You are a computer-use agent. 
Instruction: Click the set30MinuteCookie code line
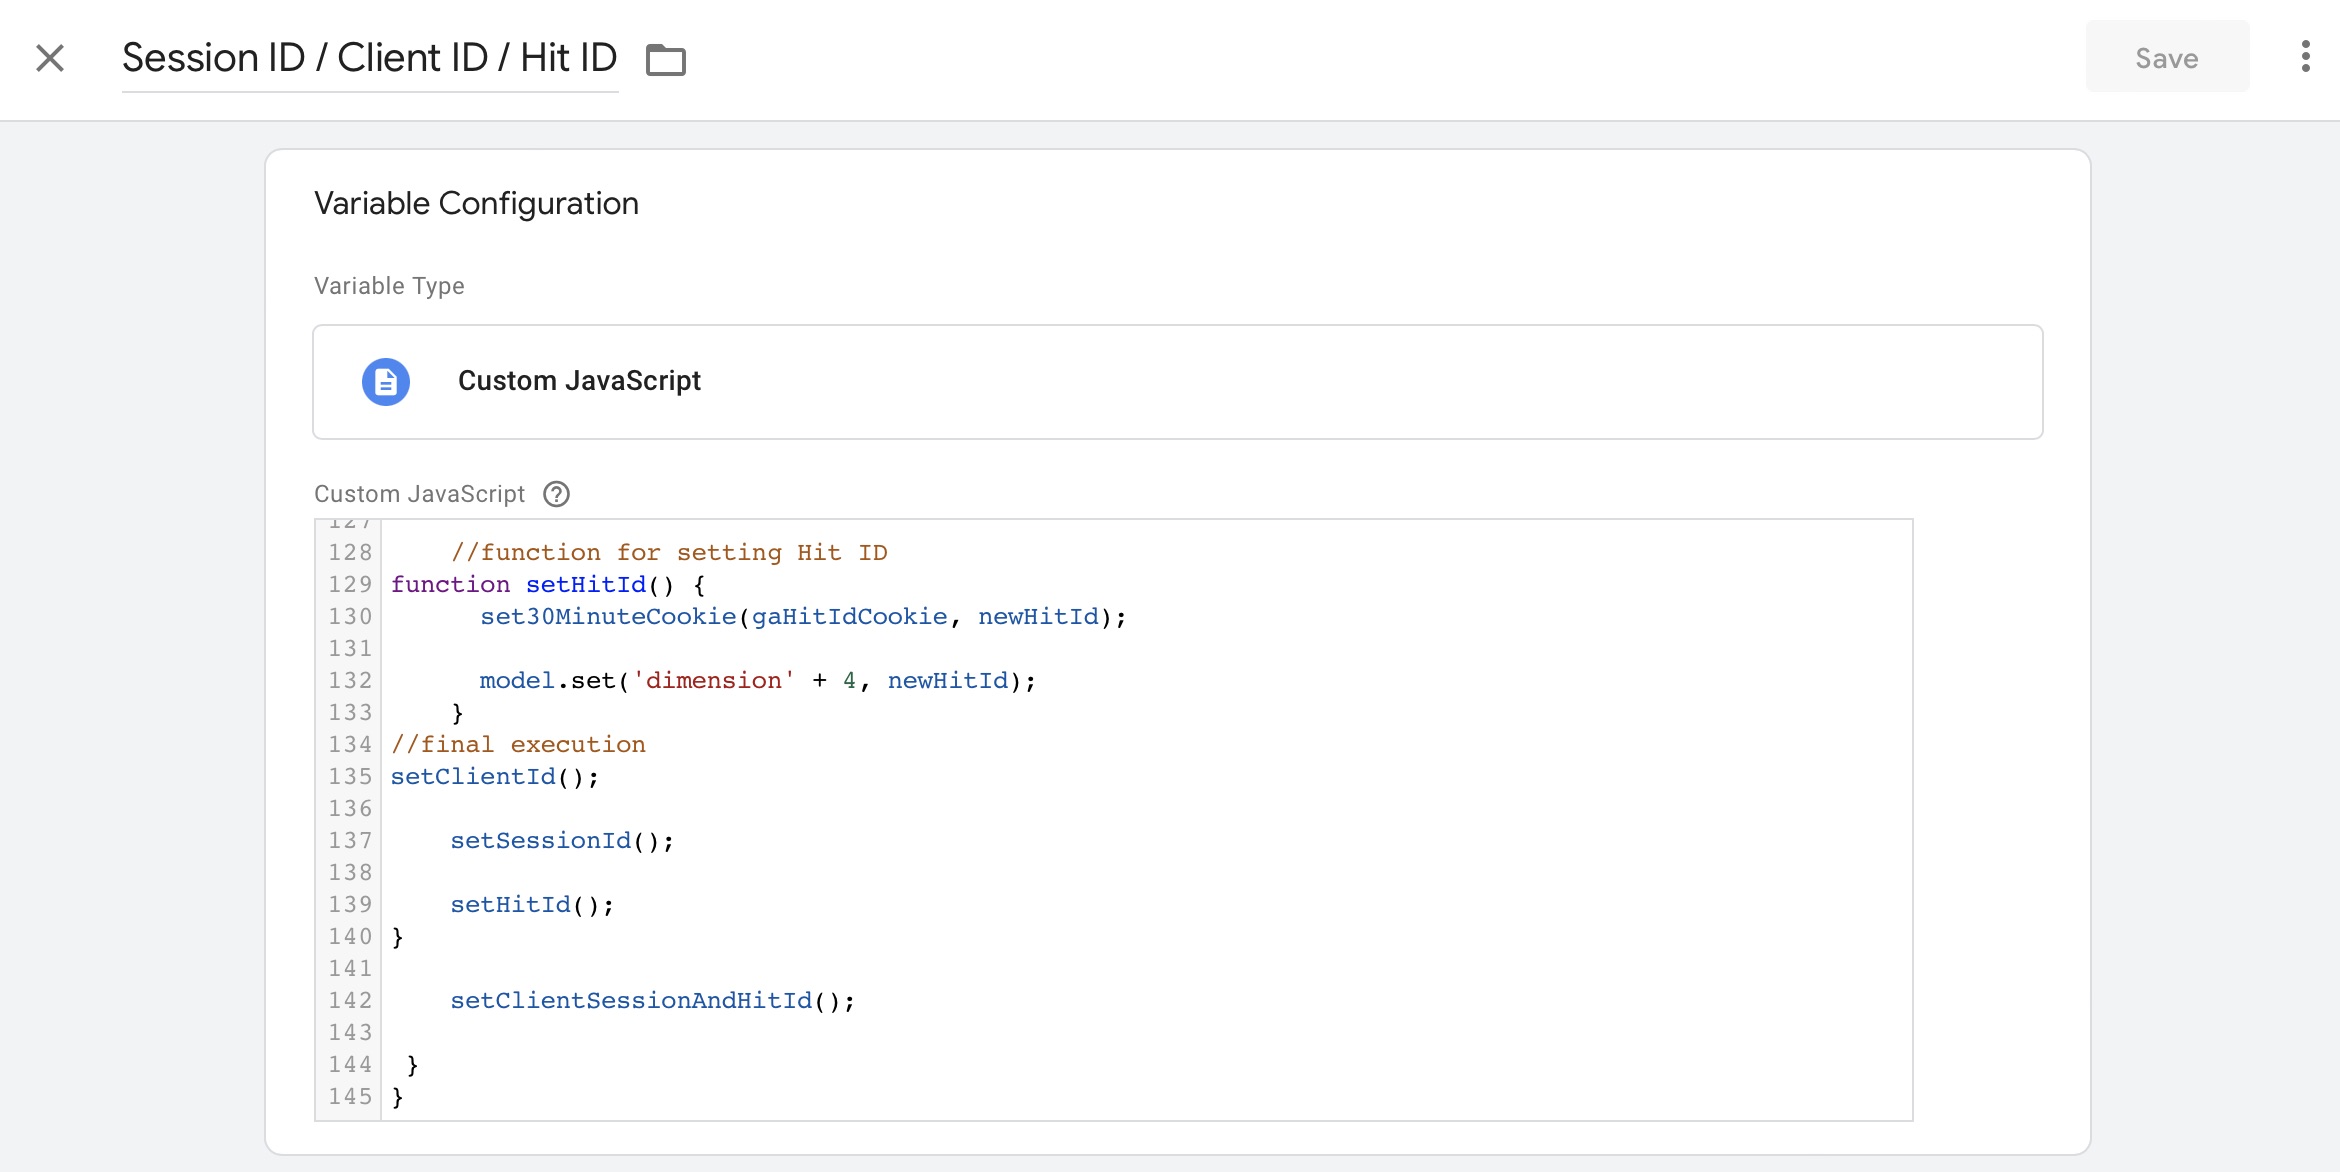click(803, 617)
